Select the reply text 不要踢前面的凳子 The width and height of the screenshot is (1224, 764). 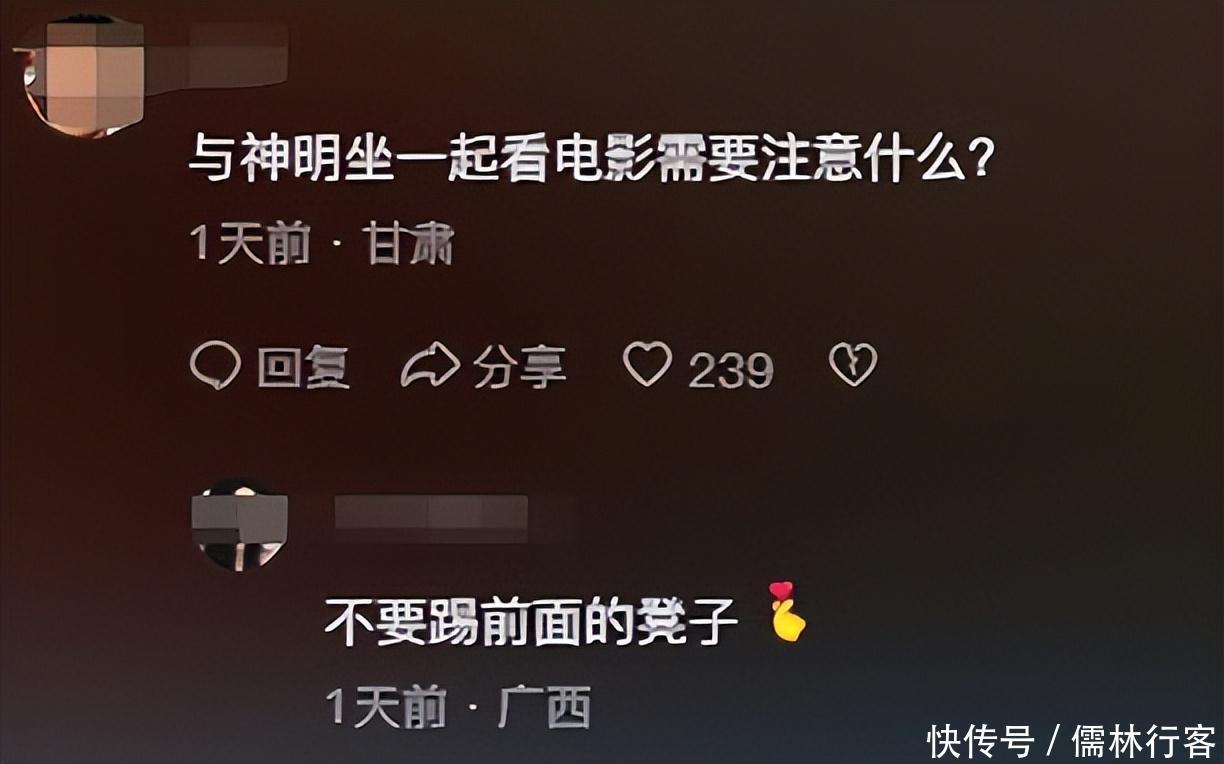pos(531,625)
